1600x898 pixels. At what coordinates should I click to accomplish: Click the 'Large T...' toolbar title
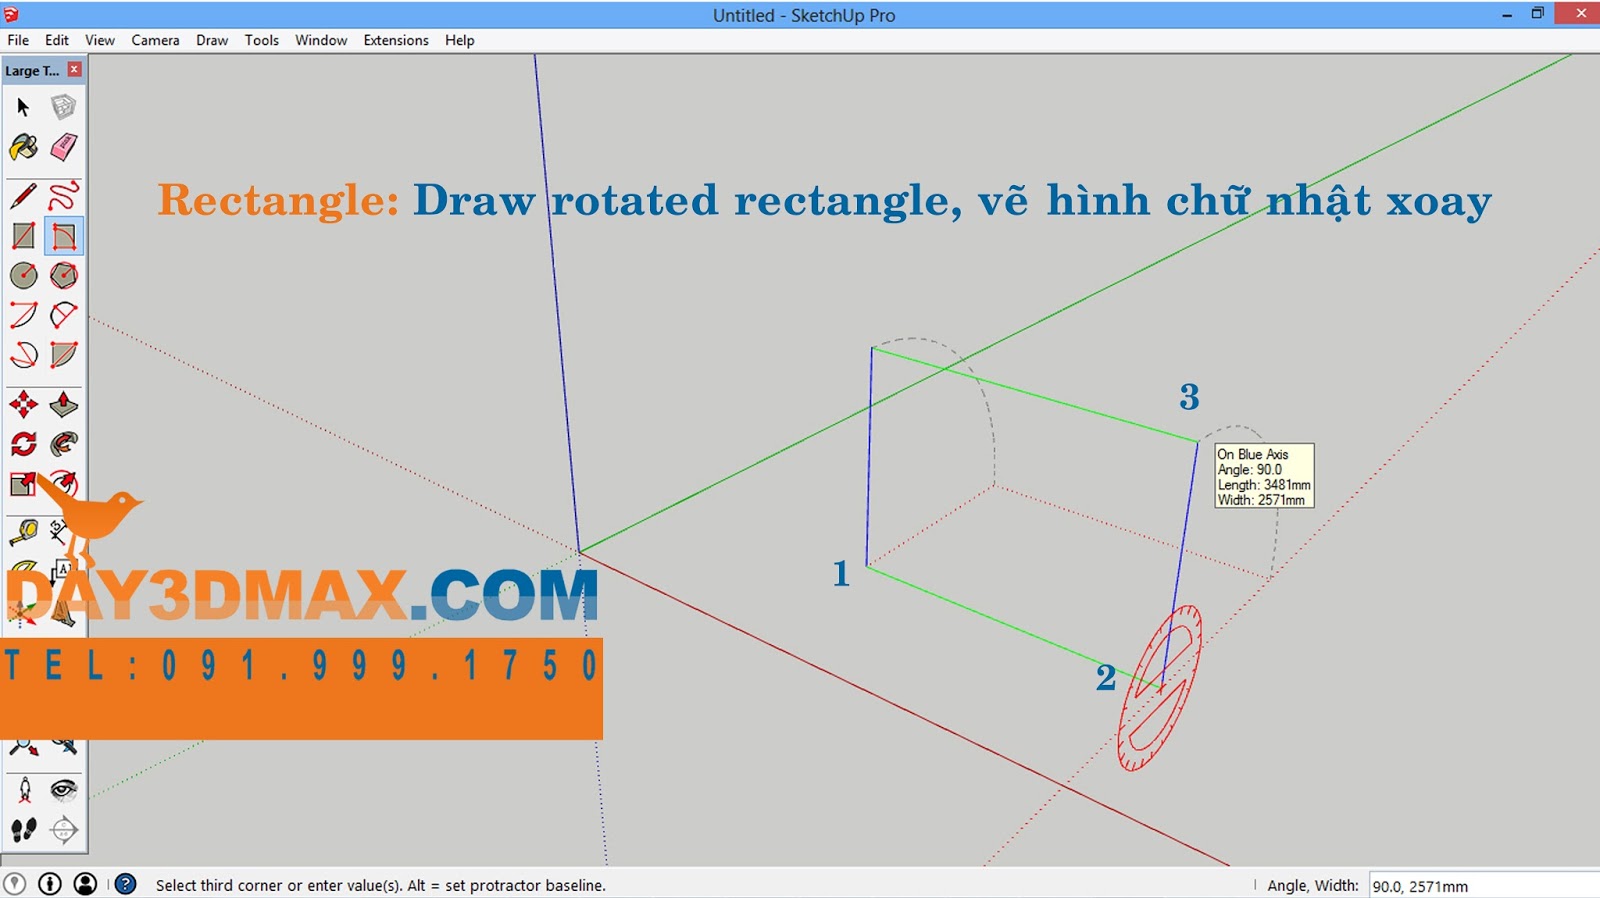[x=32, y=71]
